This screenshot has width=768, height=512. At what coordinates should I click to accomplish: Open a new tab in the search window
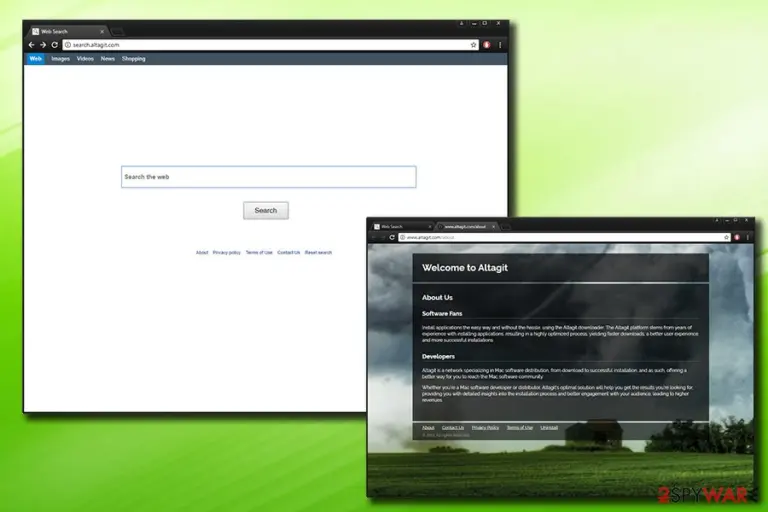[117, 32]
